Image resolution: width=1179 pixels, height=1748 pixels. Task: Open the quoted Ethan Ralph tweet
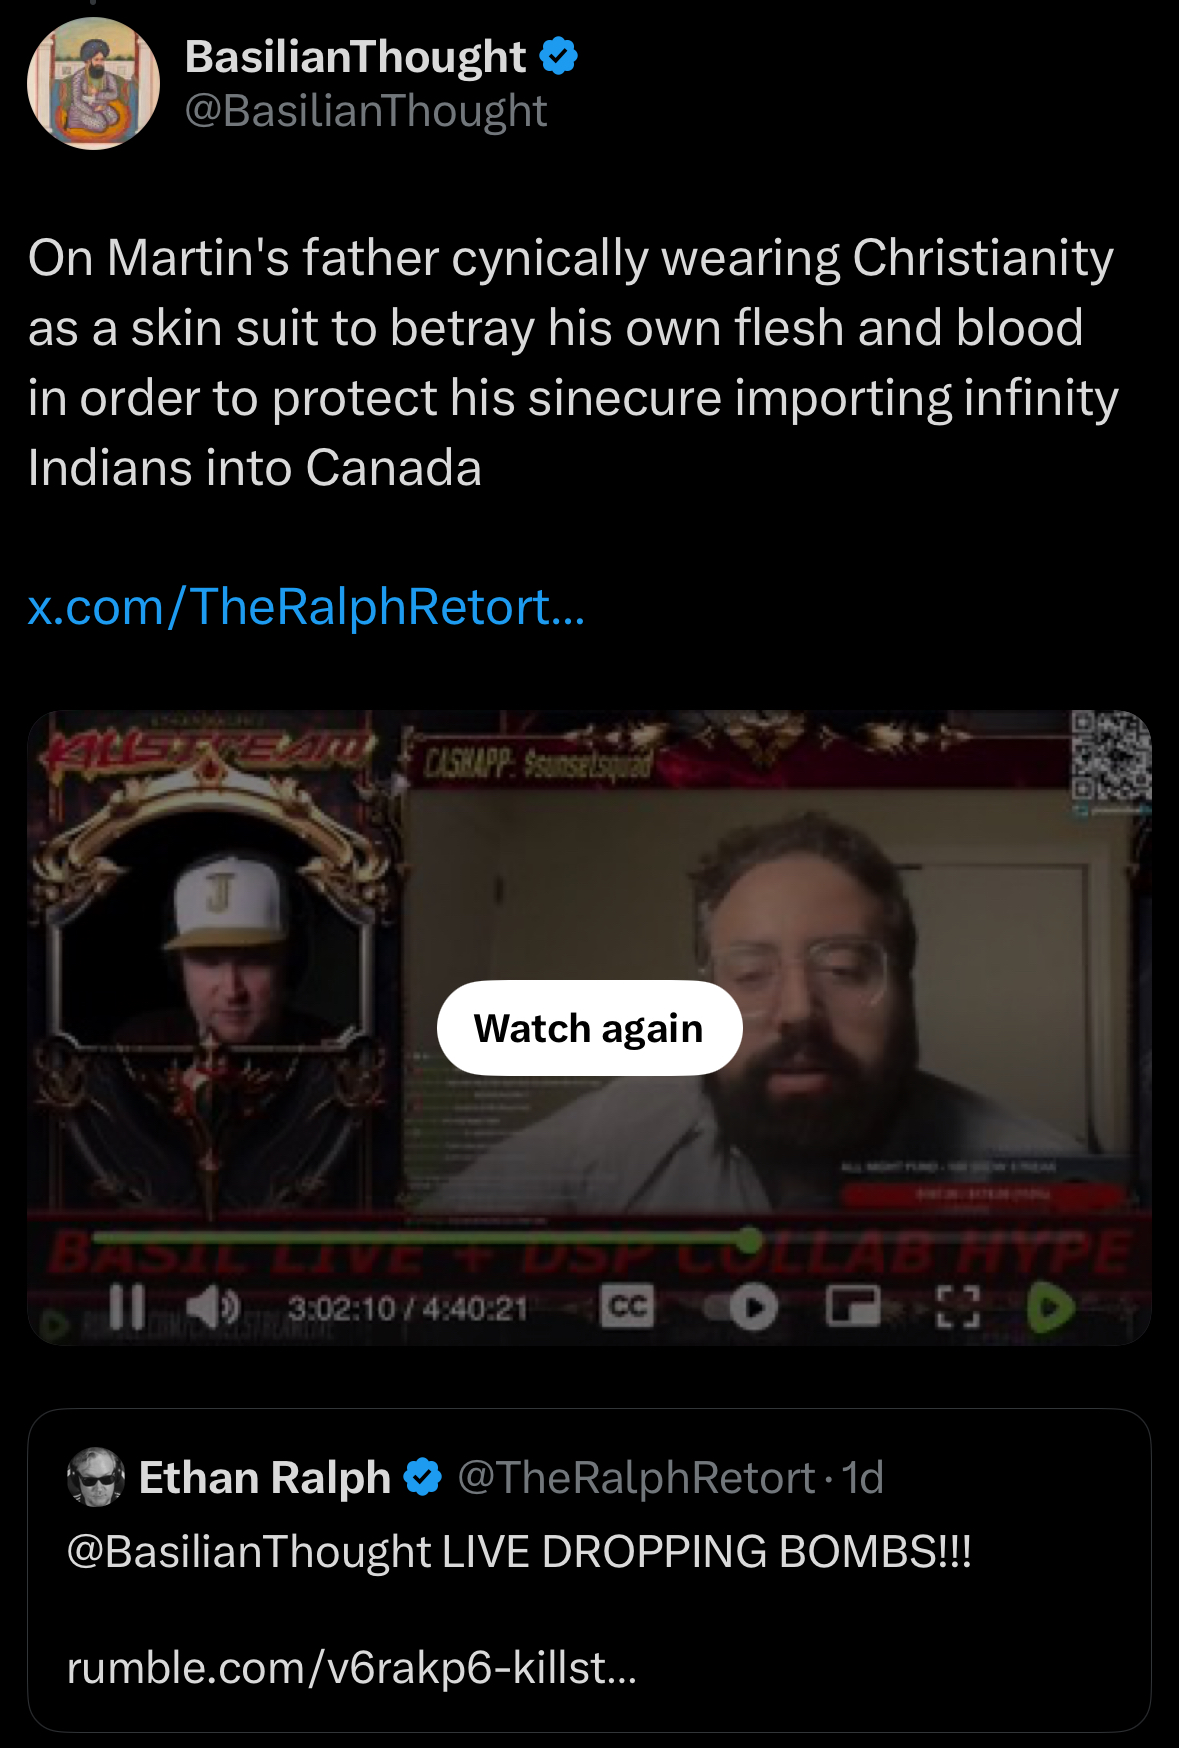point(589,1570)
